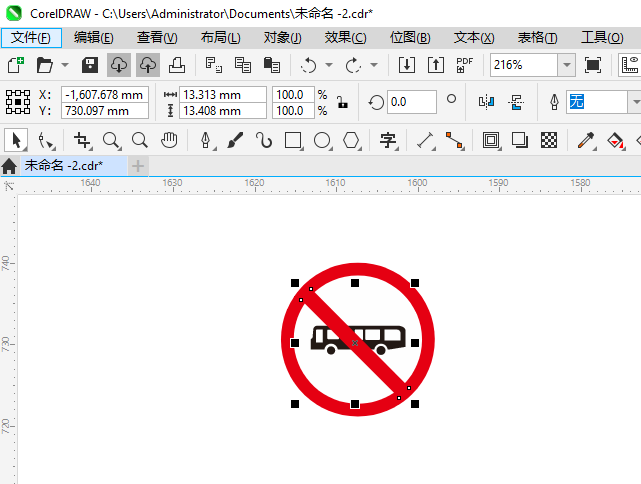The height and width of the screenshot is (484, 641).
Task: Select the Ellipse tool
Action: (x=322, y=141)
